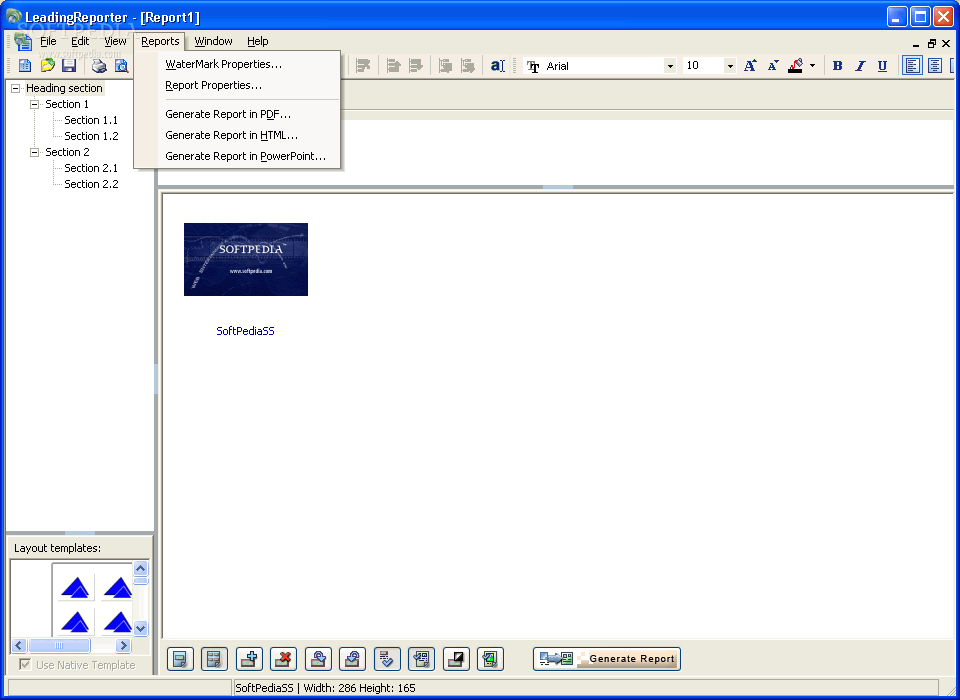Open the Window menu

(x=213, y=41)
